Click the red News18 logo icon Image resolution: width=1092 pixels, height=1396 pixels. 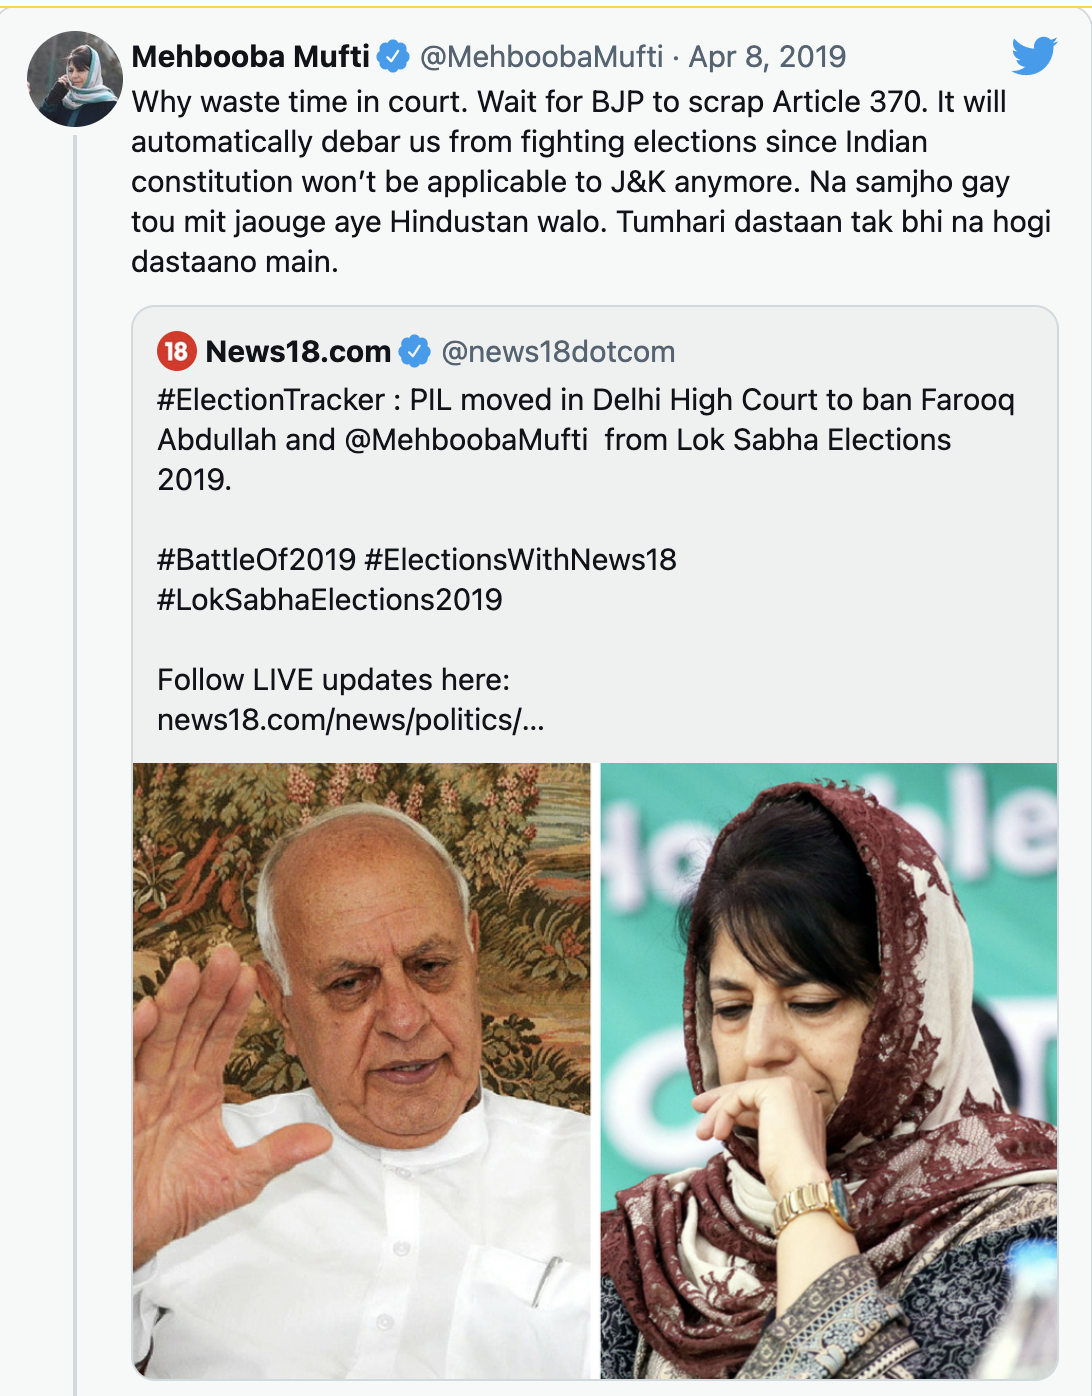[x=176, y=351]
